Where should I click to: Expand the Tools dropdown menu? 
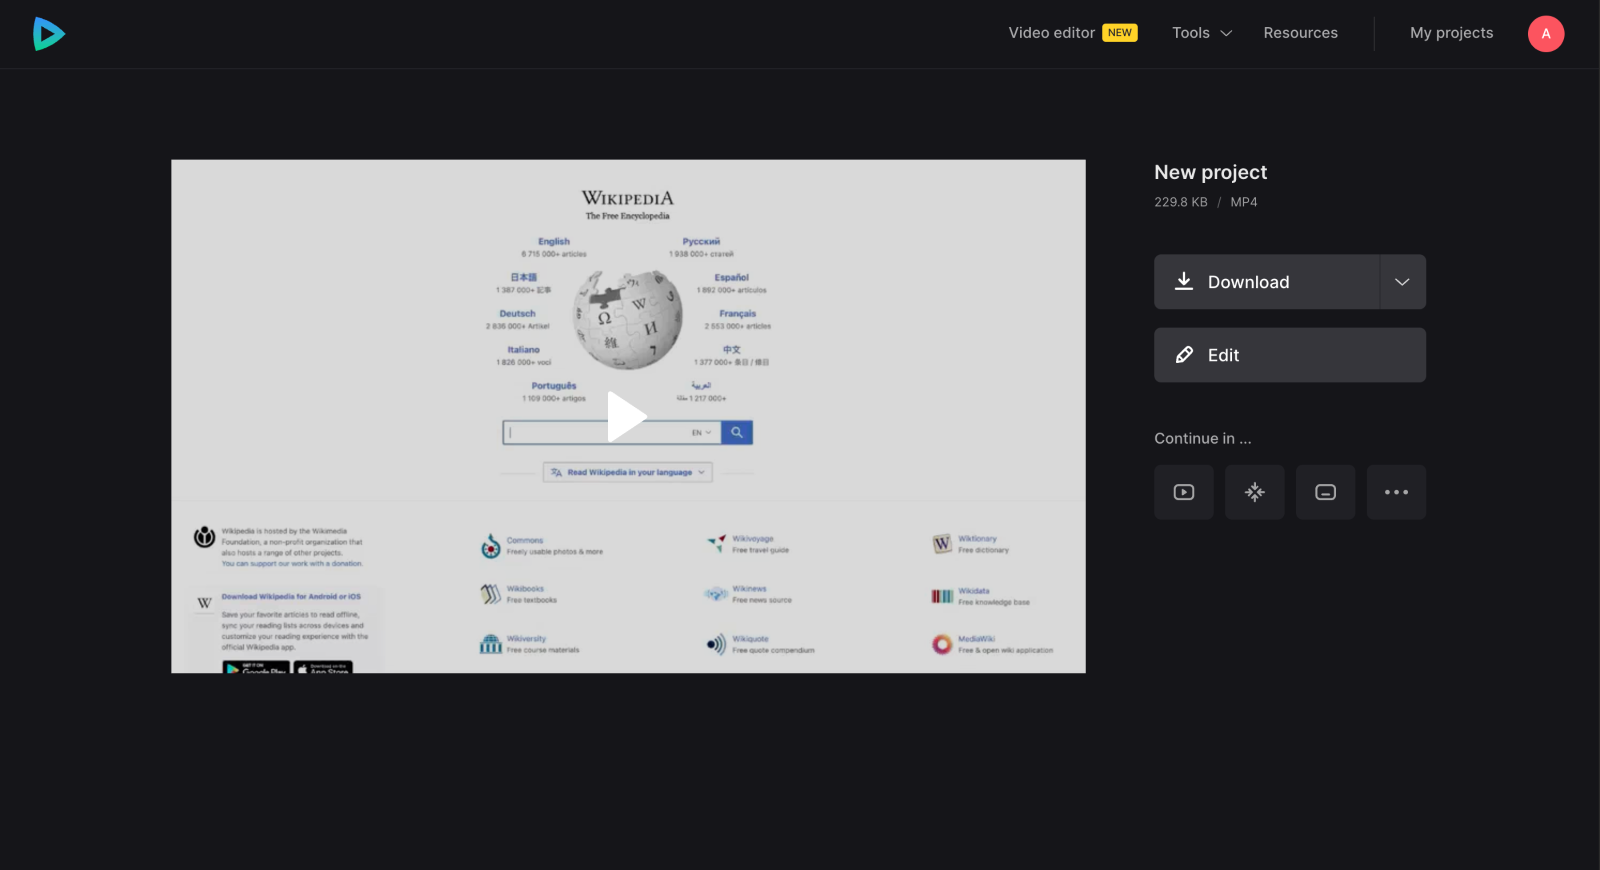(x=1202, y=33)
